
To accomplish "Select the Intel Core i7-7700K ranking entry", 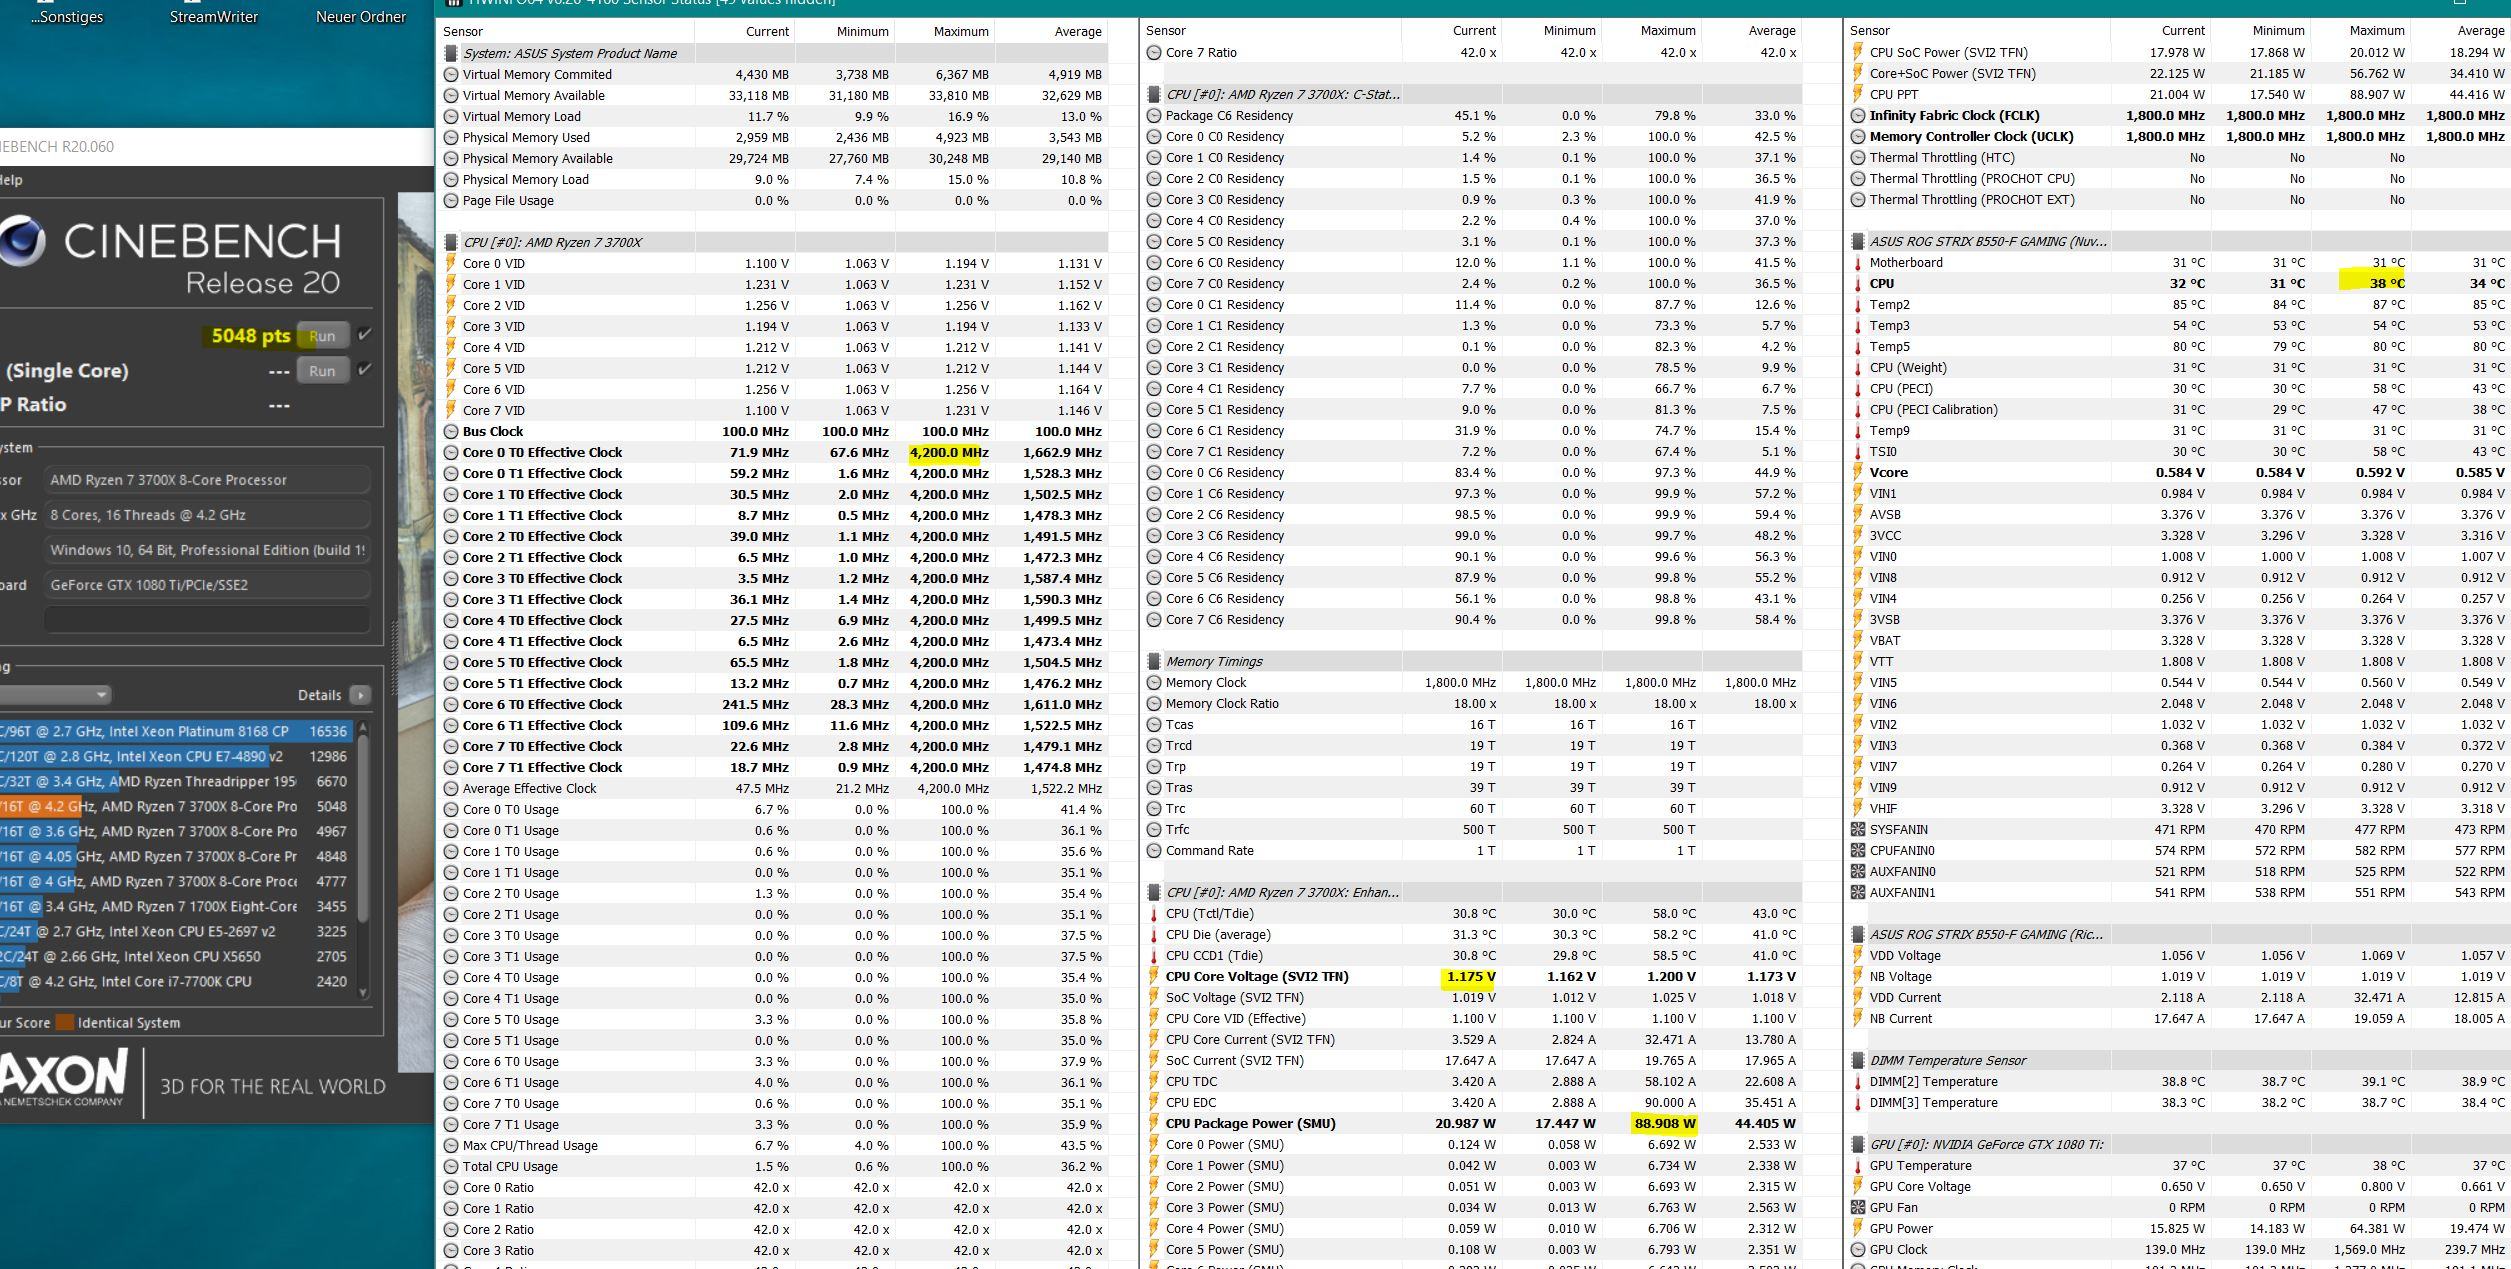I will tap(176, 981).
